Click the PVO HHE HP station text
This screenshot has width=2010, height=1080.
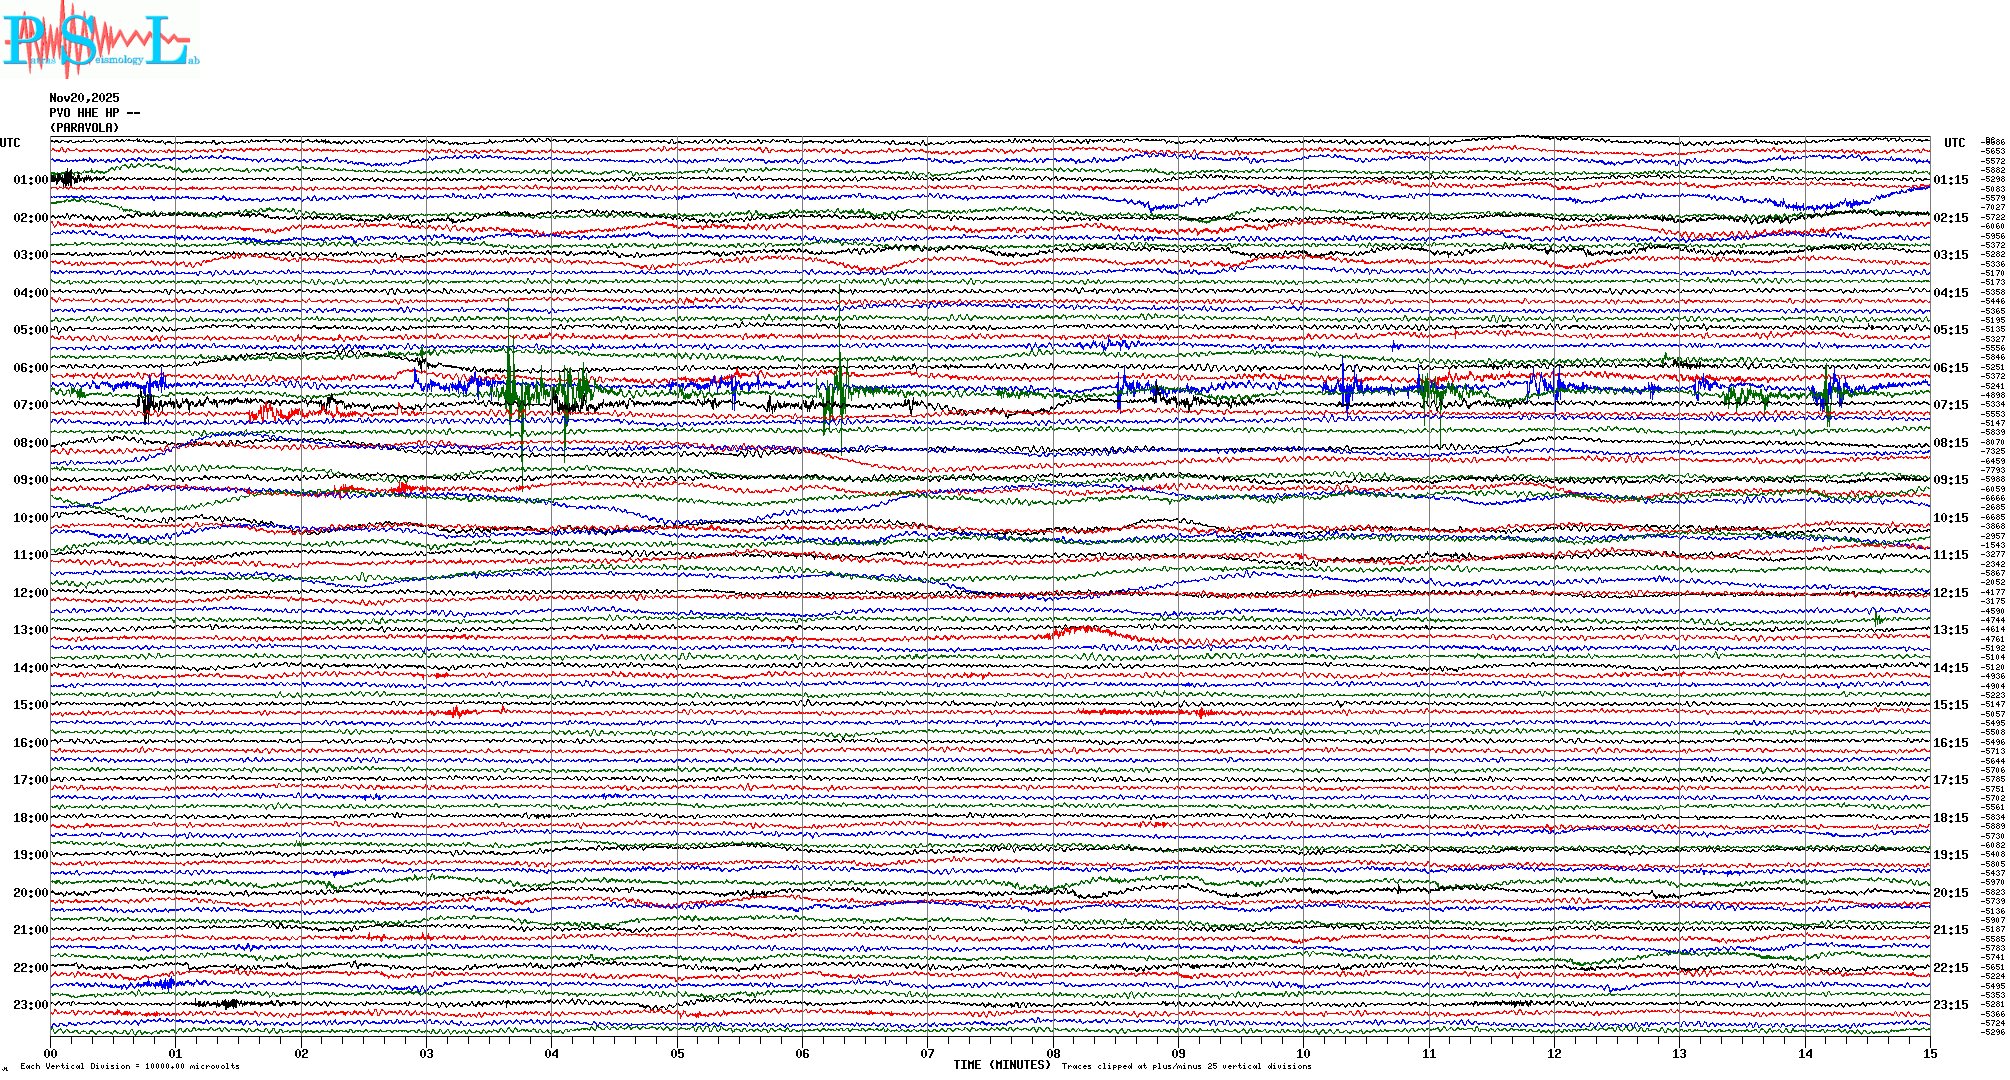pyautogui.click(x=94, y=113)
